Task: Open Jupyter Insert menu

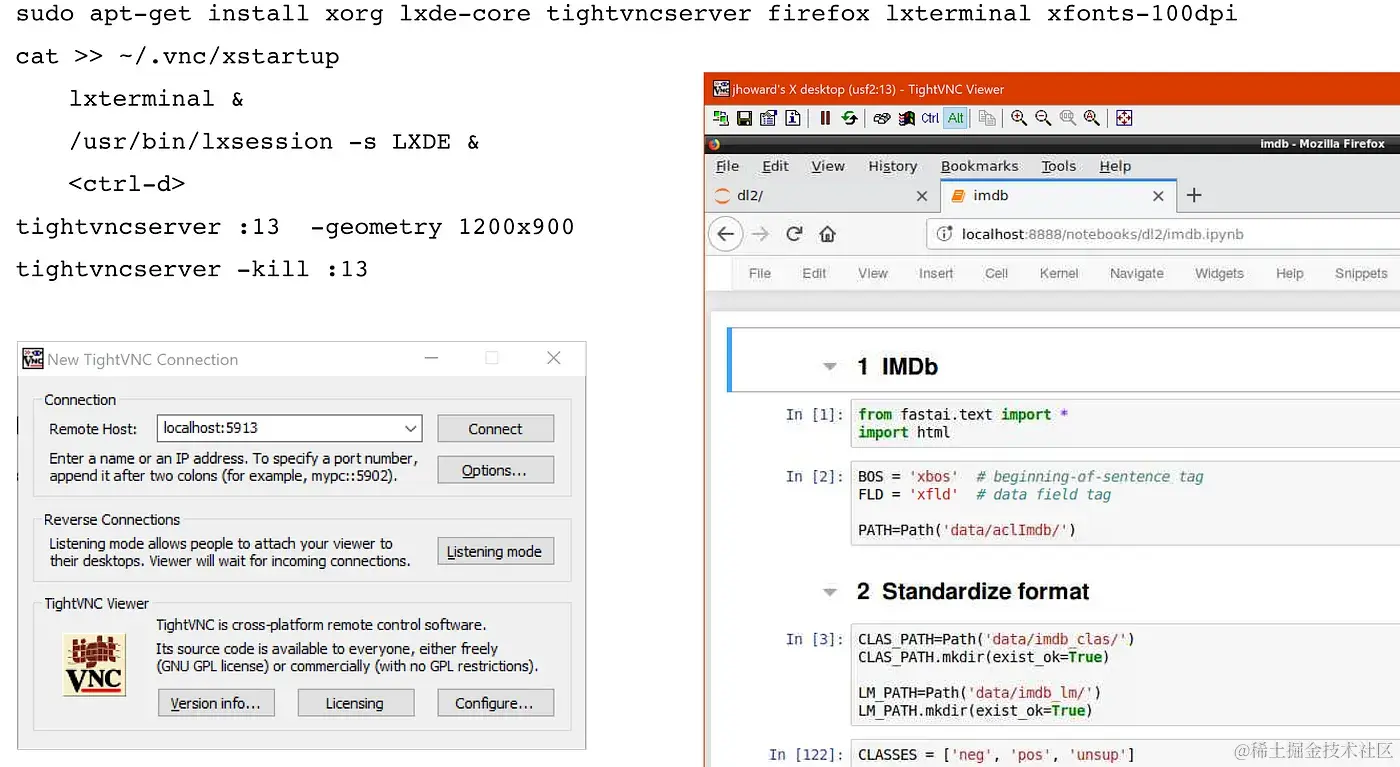Action: 936,273
